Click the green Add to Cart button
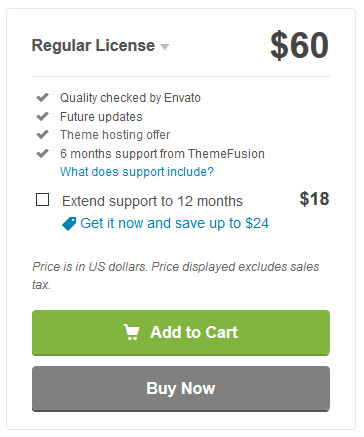 coord(181,333)
